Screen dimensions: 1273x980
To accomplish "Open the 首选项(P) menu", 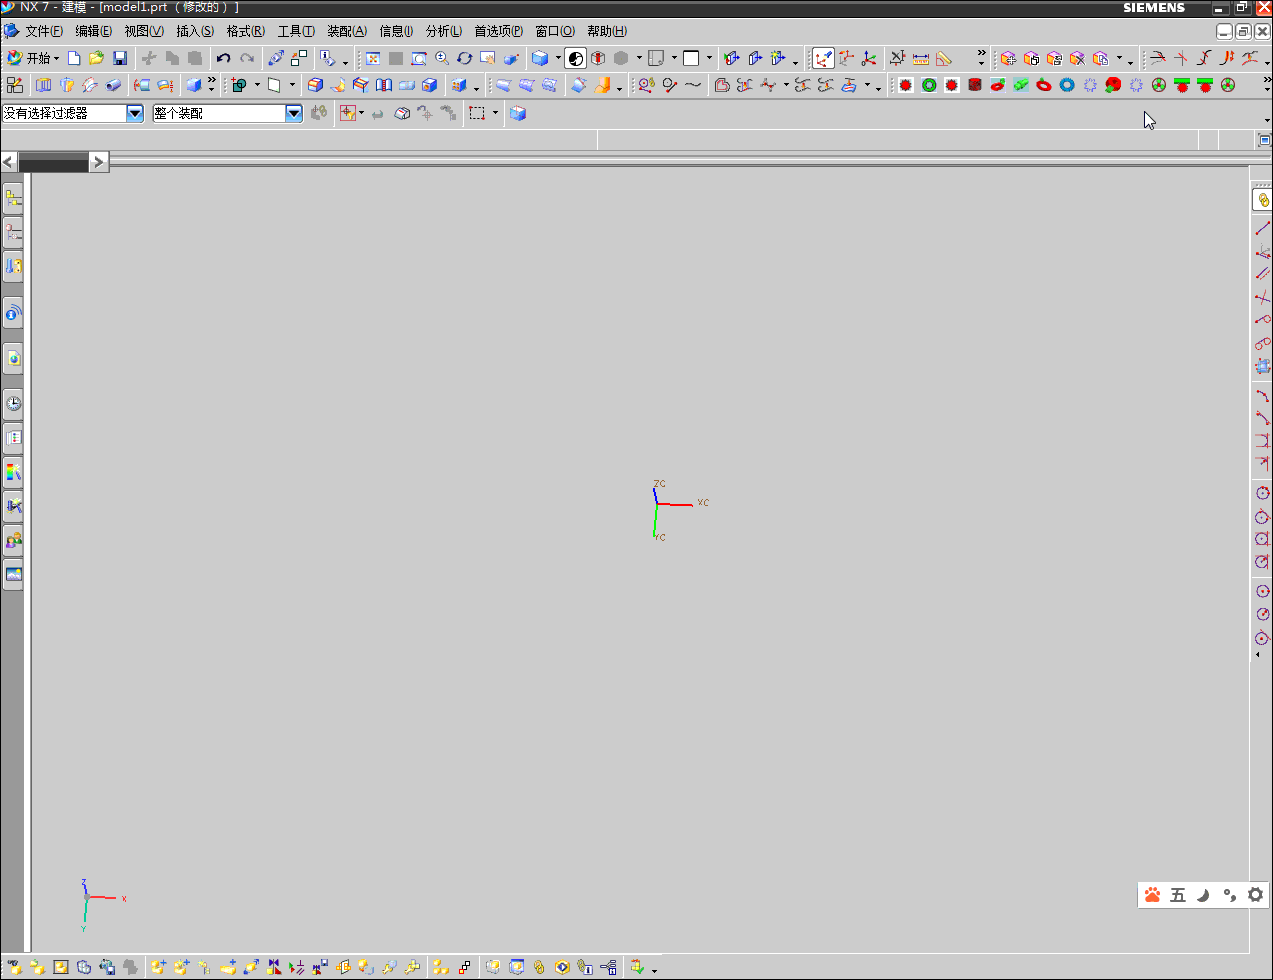I will tap(498, 31).
